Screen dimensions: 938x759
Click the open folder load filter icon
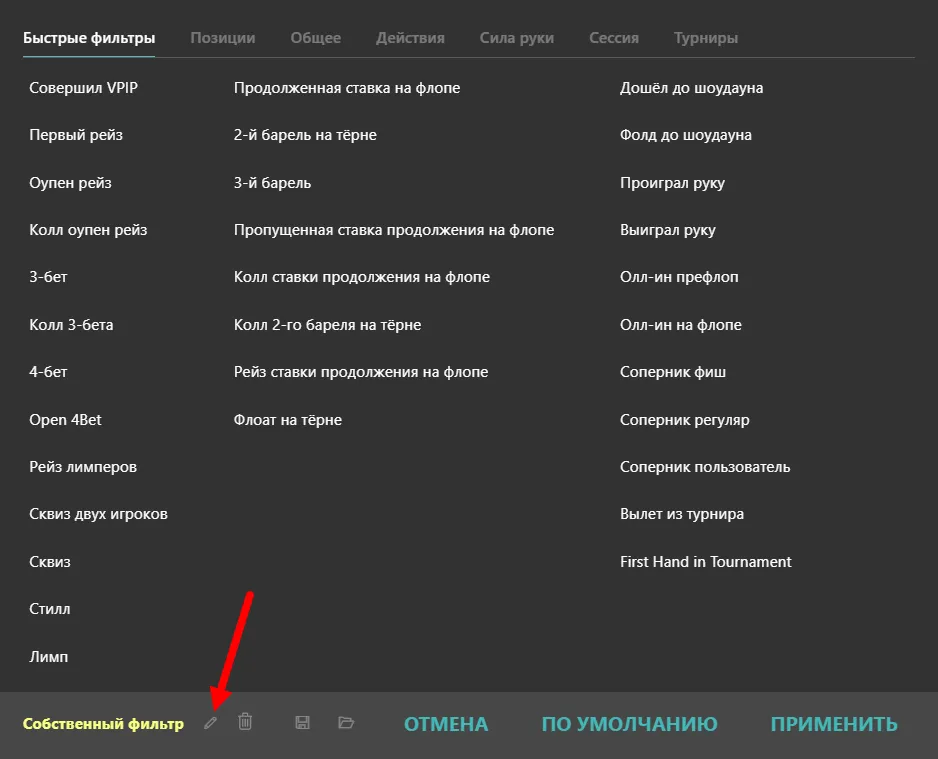click(346, 723)
